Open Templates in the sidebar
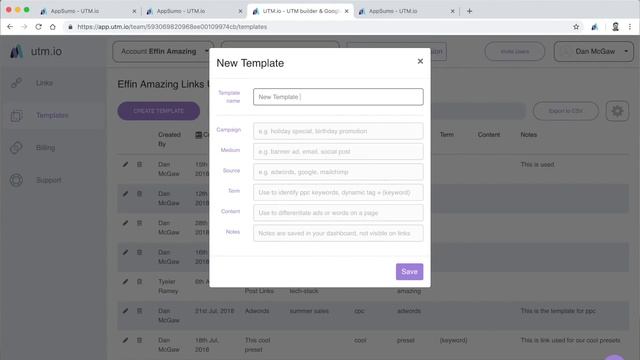 click(x=52, y=116)
